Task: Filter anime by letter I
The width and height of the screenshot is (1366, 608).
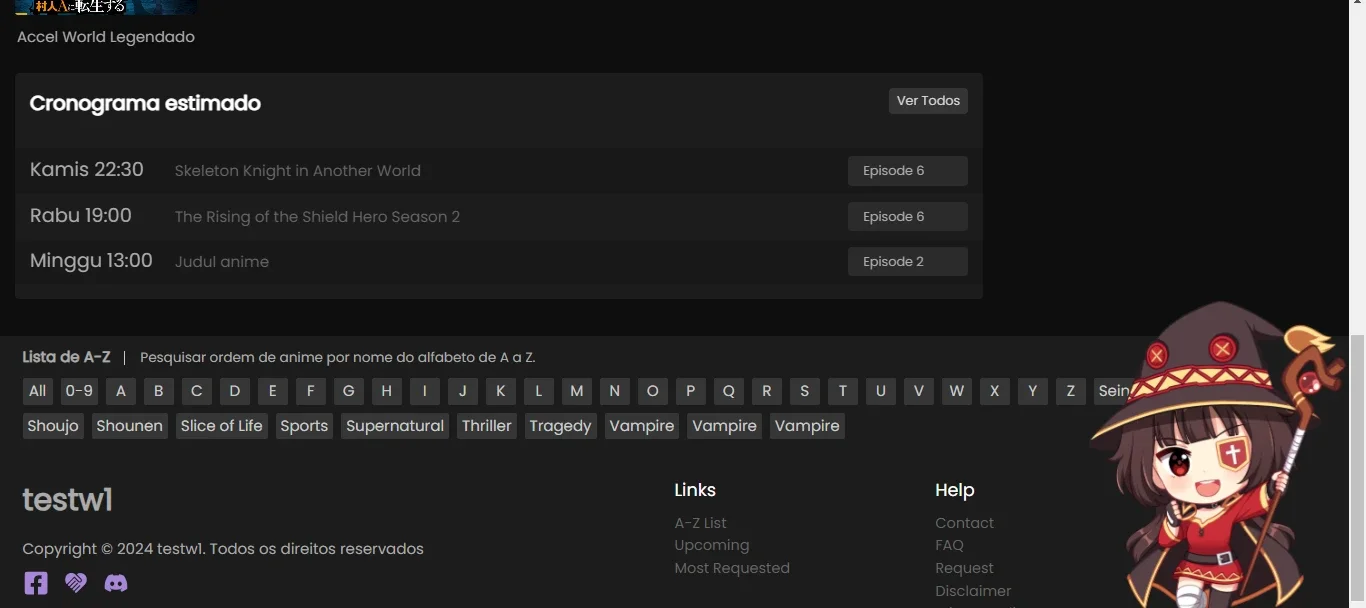Action: (x=424, y=391)
